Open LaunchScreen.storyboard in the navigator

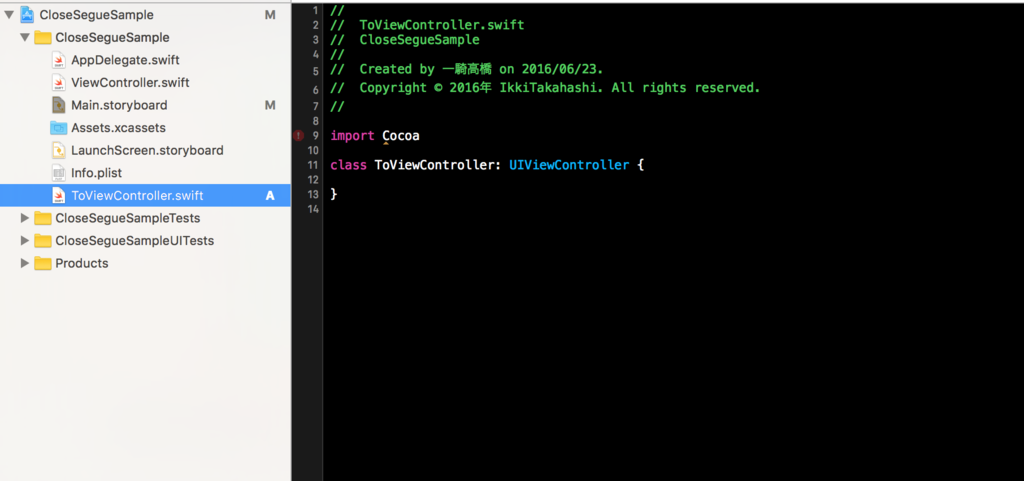coord(148,150)
